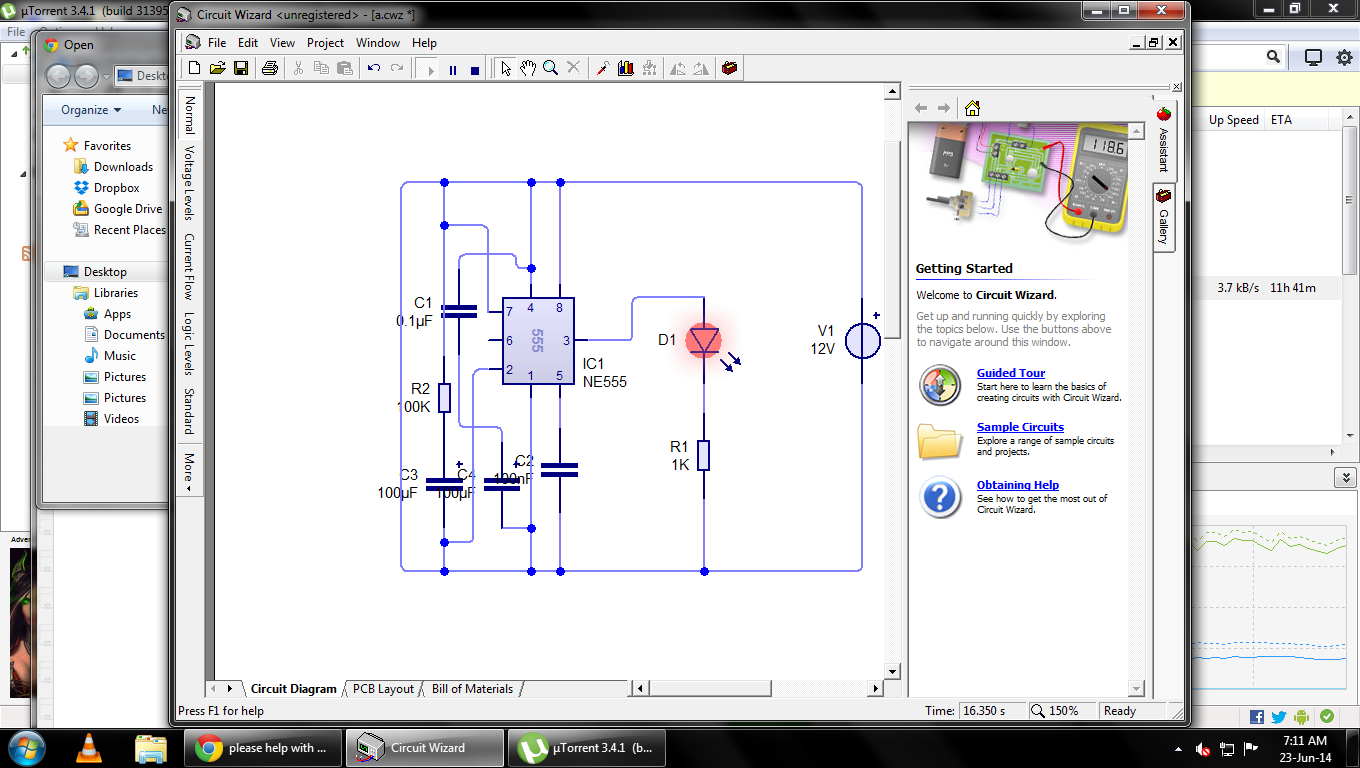Click the canvas vertical scrollbar down arrow

coord(892,671)
